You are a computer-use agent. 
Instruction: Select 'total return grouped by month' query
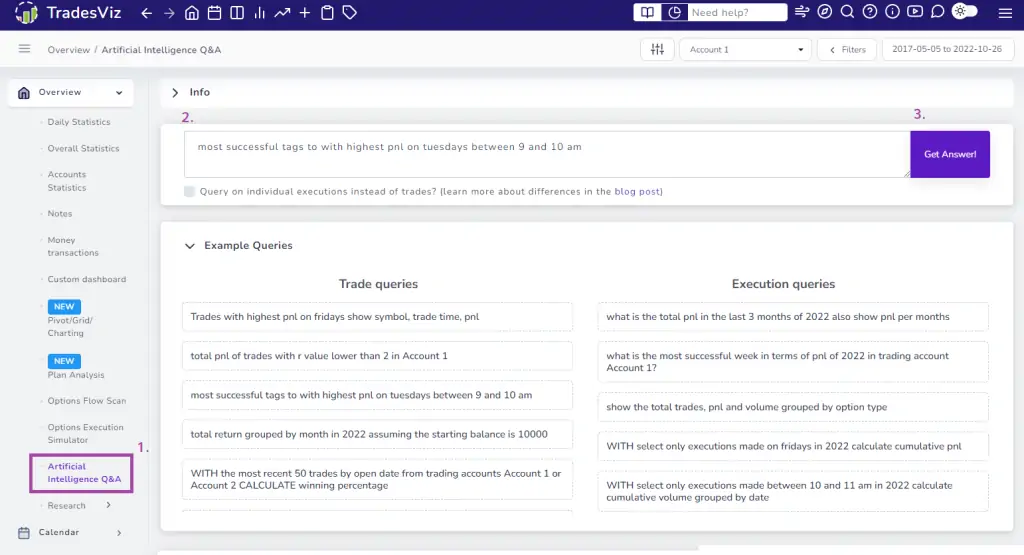coord(377,434)
